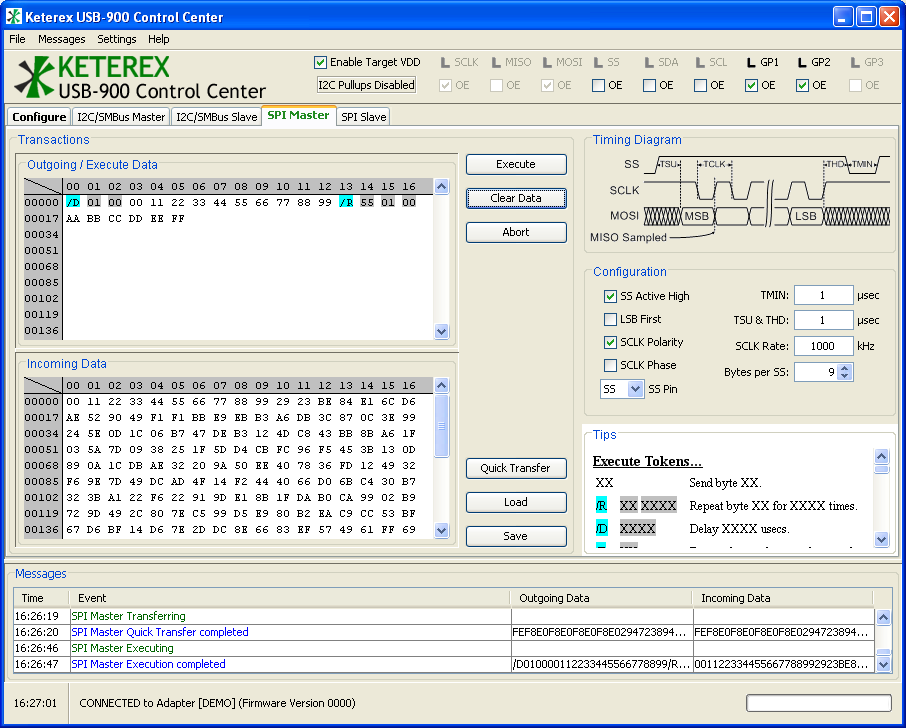Toggle the SCLK Phase checkbox
906x728 pixels.
point(610,366)
